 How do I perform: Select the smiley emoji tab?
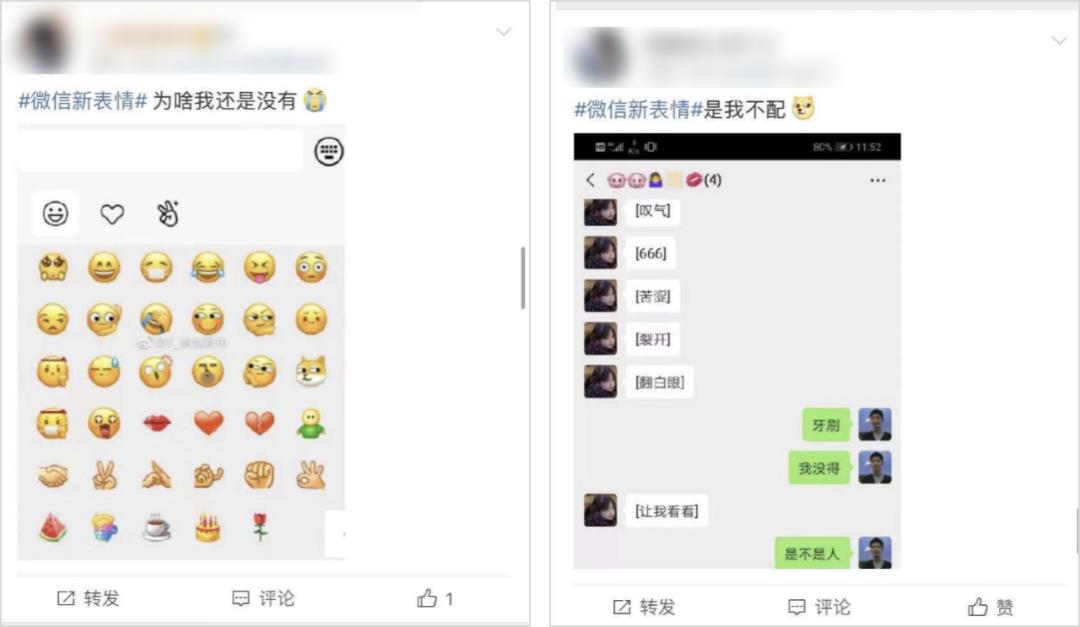click(56, 214)
